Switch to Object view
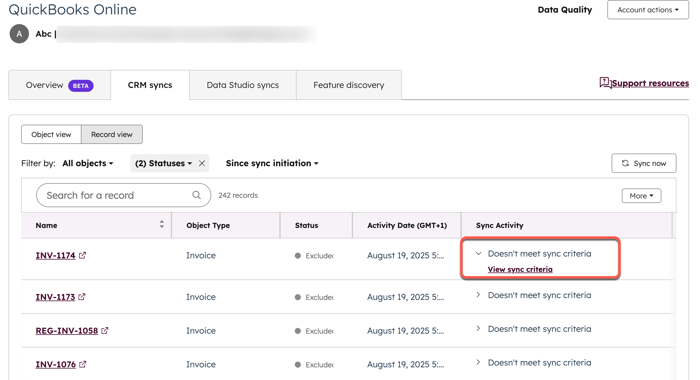This screenshot has width=700, height=380. coord(51,134)
